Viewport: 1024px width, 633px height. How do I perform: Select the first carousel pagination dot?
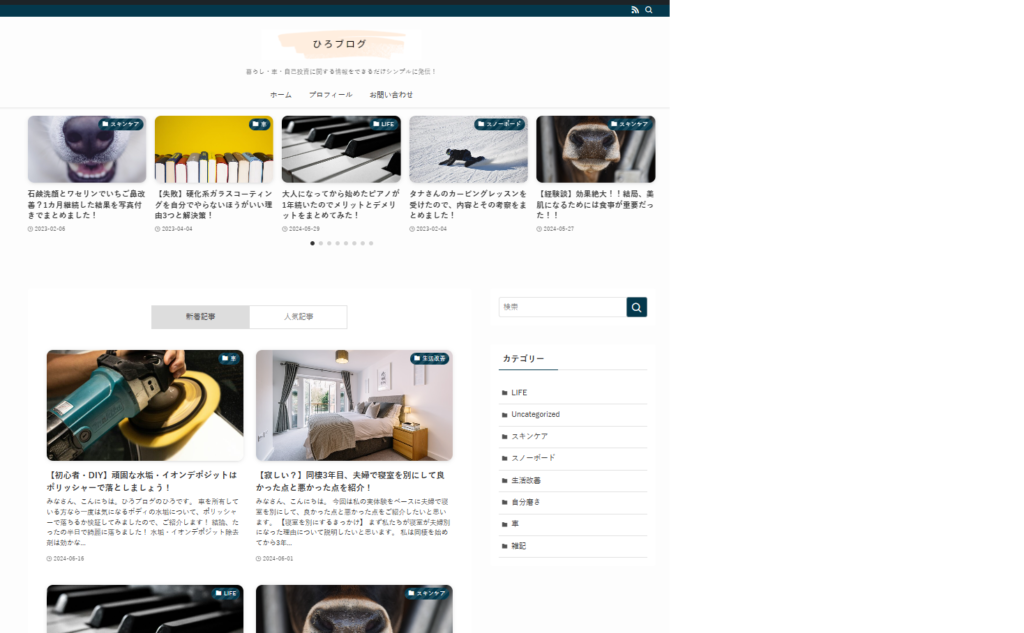(312, 243)
